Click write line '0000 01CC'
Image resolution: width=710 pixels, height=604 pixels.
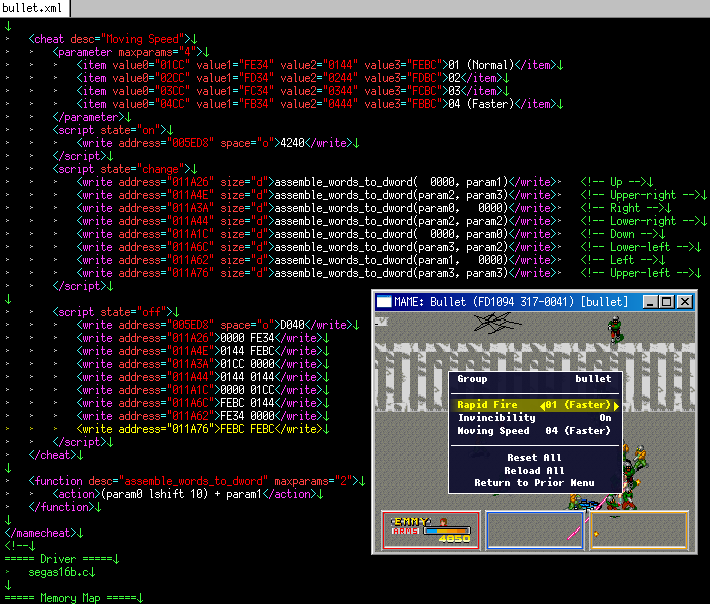click(x=203, y=390)
